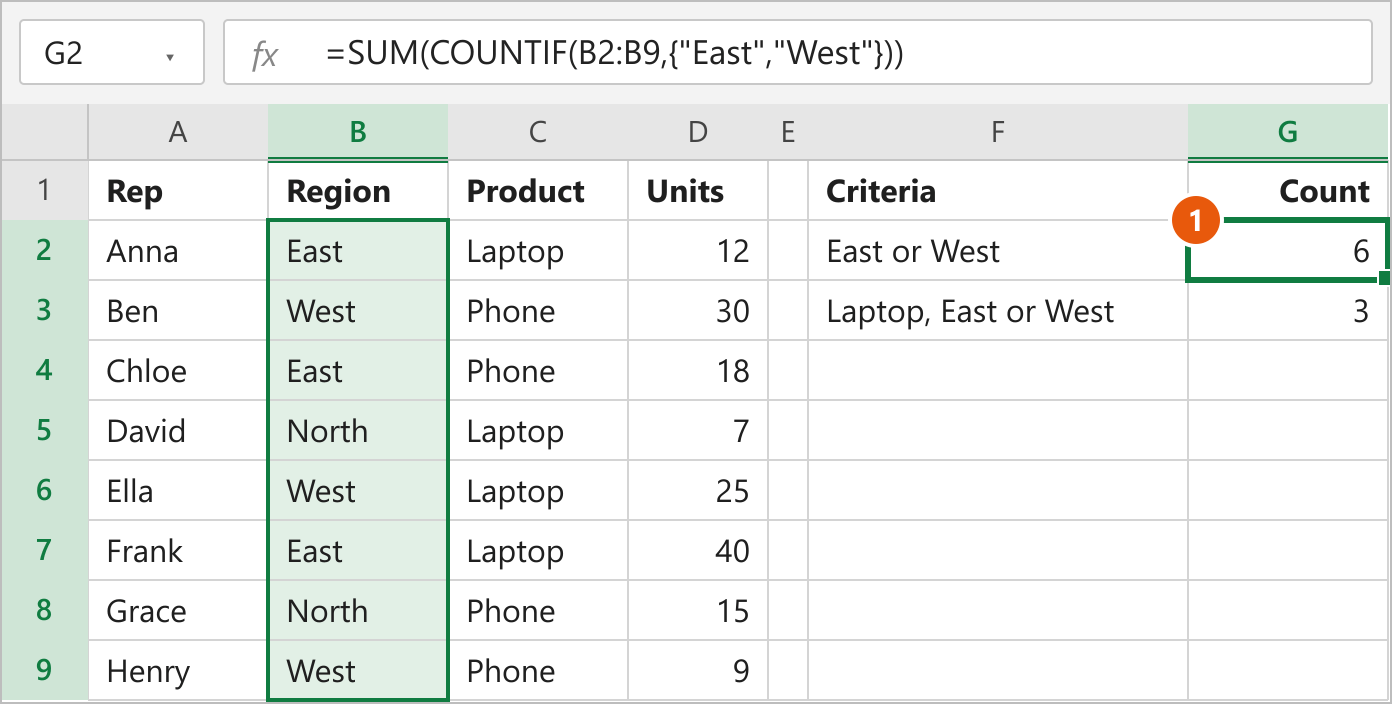Select Units cell with value 15
Image resolution: width=1392 pixels, height=704 pixels.
(698, 610)
